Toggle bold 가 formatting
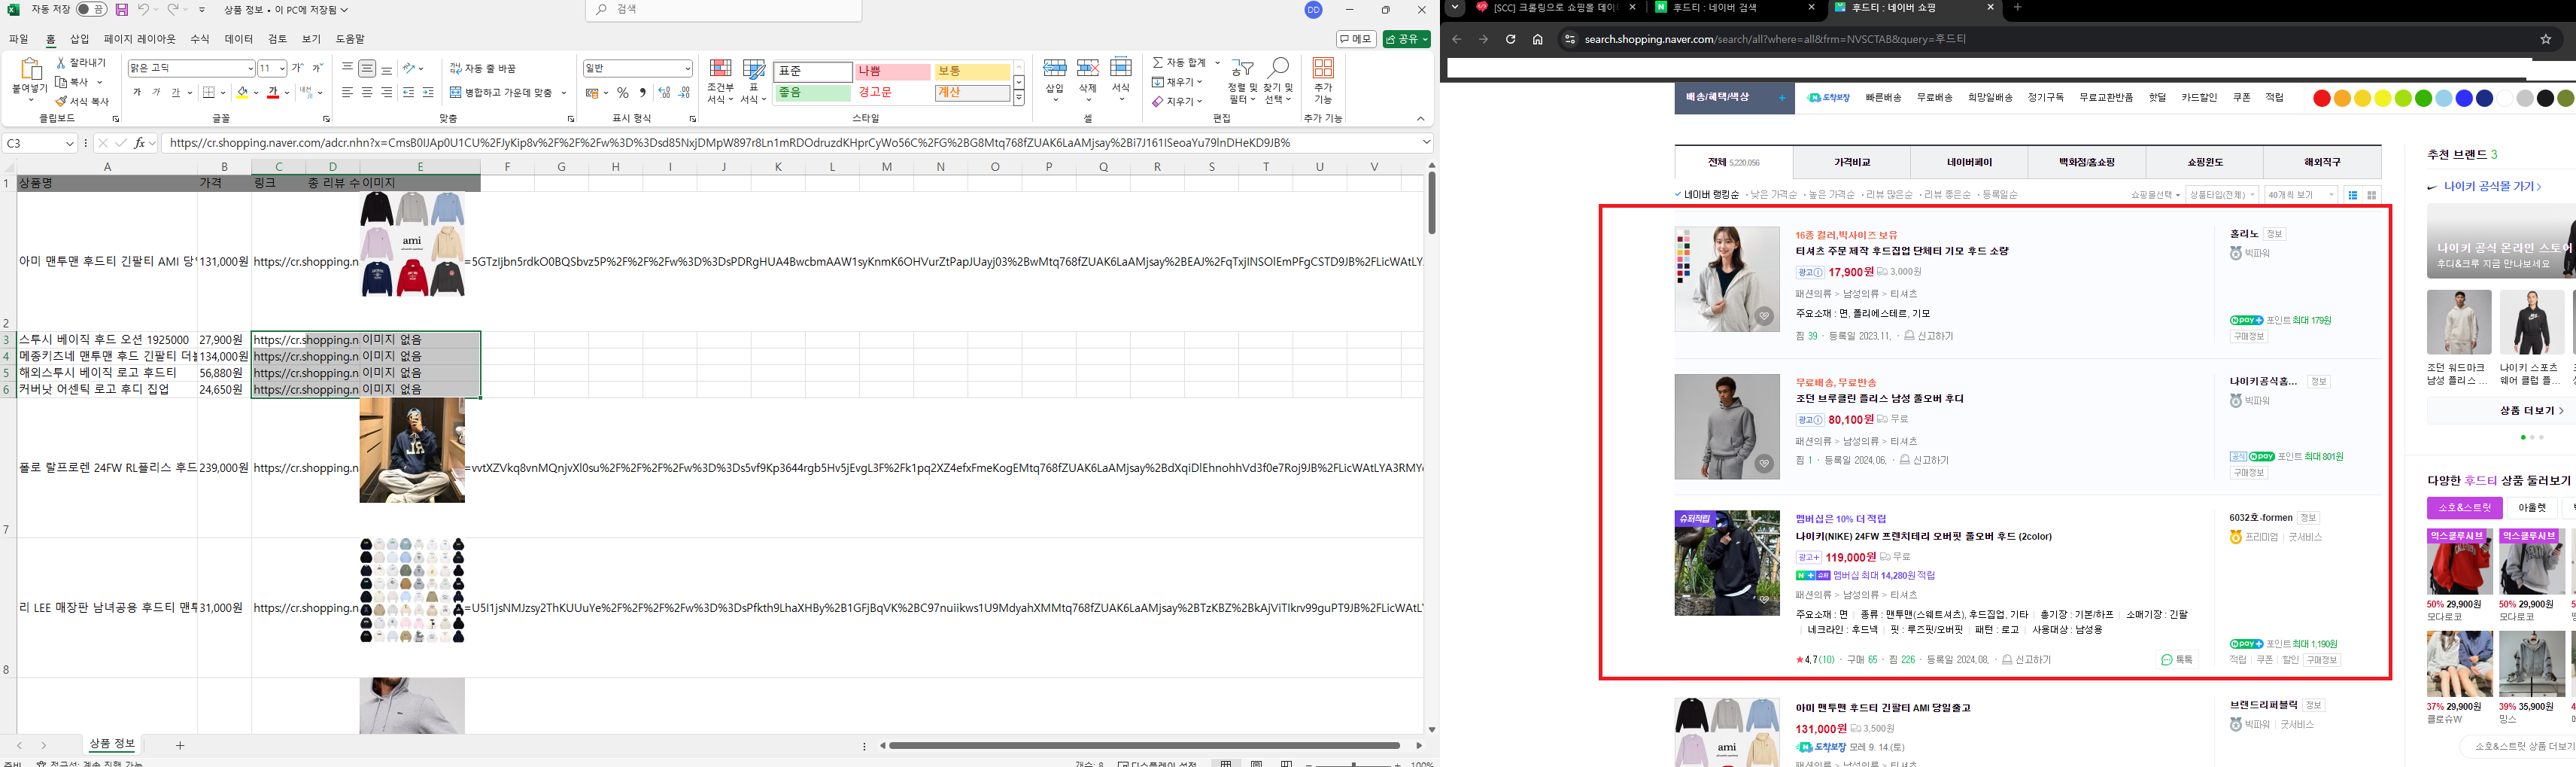 click(136, 93)
